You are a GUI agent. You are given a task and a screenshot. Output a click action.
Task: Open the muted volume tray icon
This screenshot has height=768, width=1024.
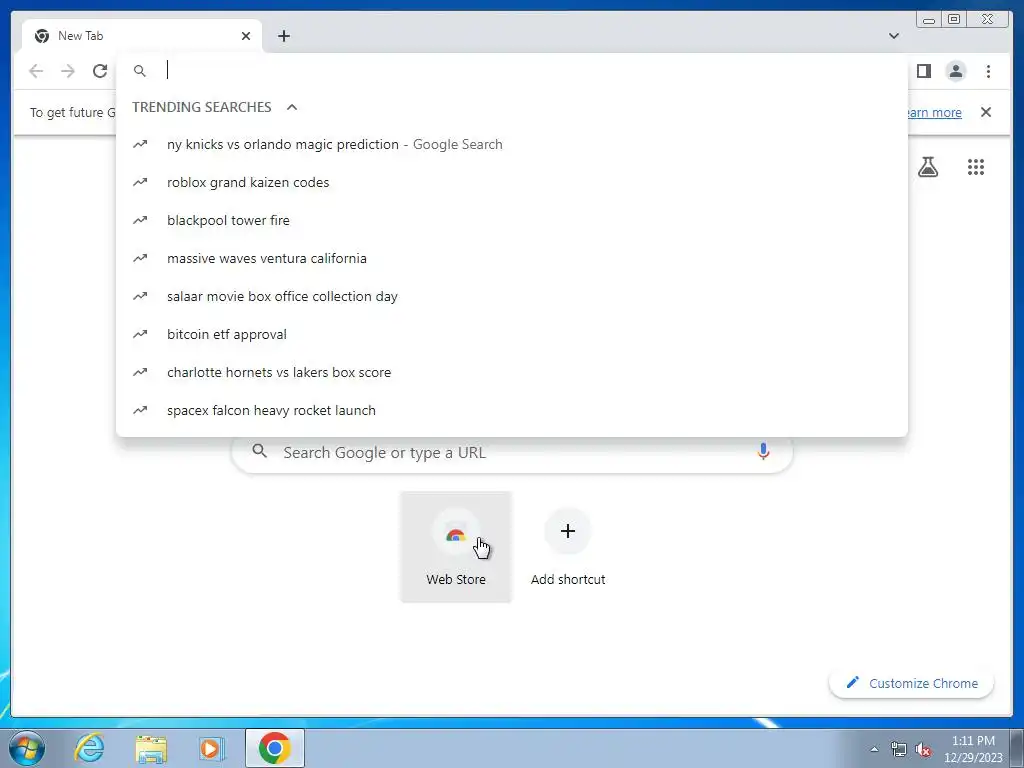click(x=923, y=749)
